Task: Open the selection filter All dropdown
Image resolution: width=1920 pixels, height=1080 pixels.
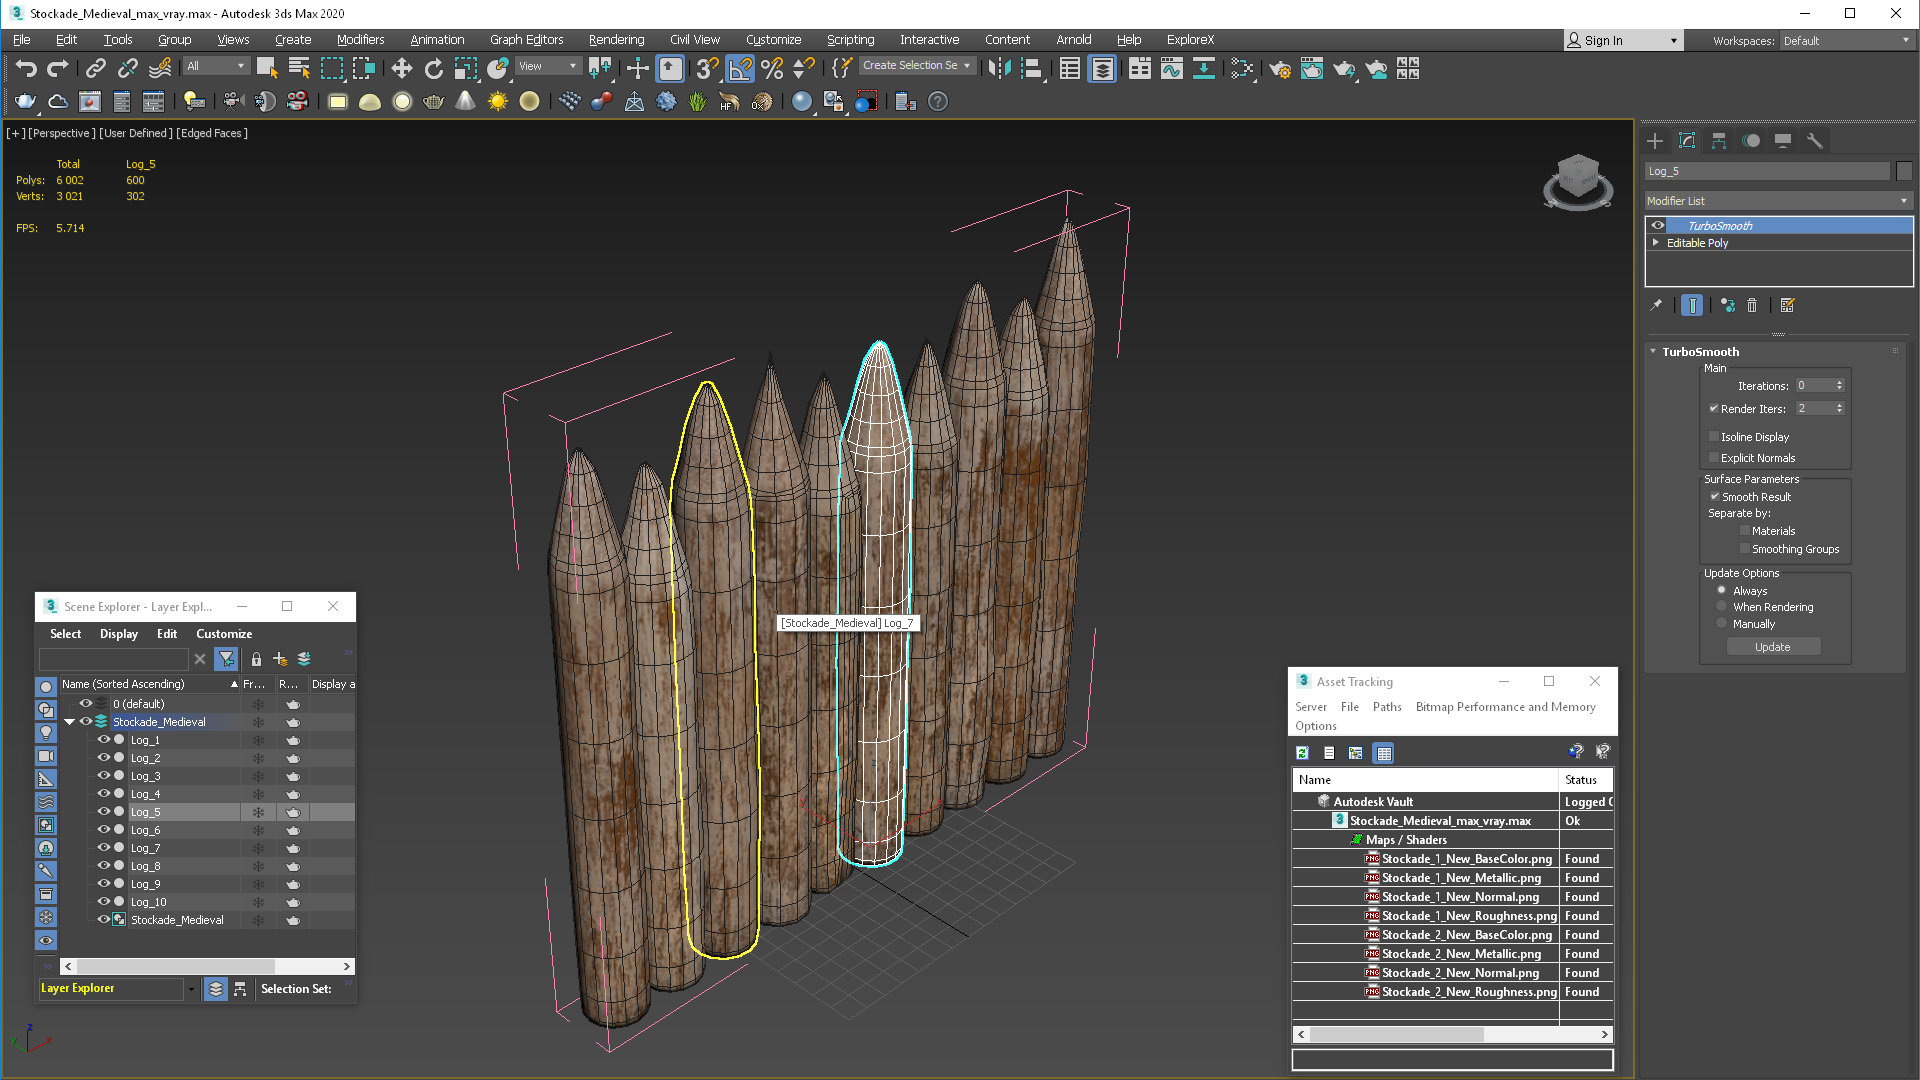Action: [216, 66]
